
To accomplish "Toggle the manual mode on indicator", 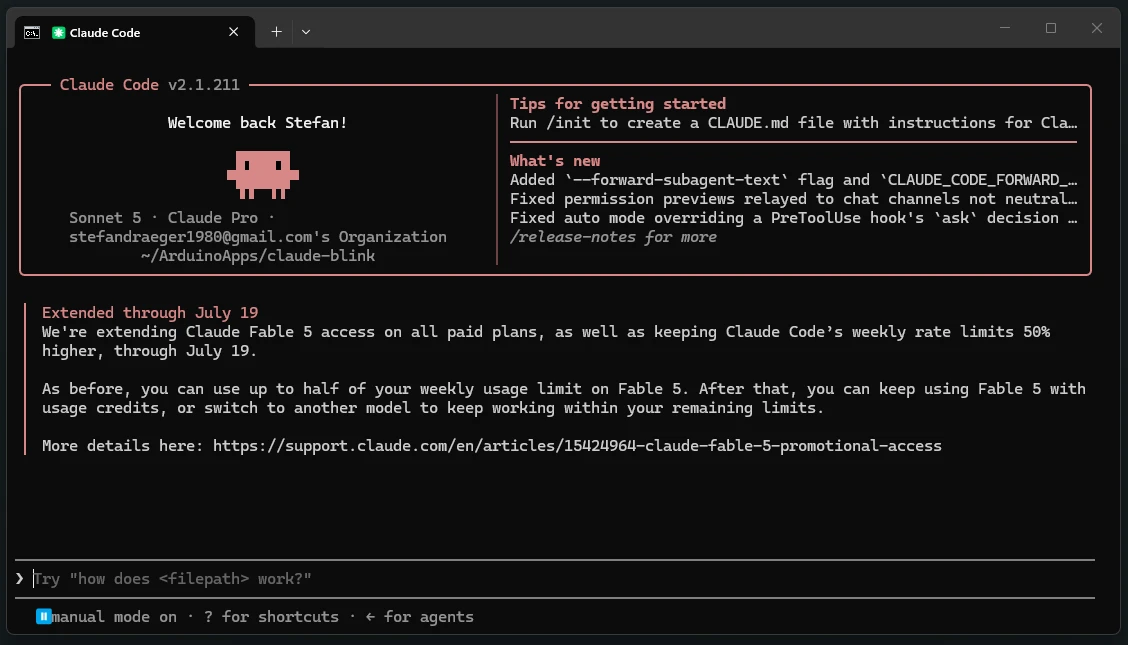I will point(114,616).
